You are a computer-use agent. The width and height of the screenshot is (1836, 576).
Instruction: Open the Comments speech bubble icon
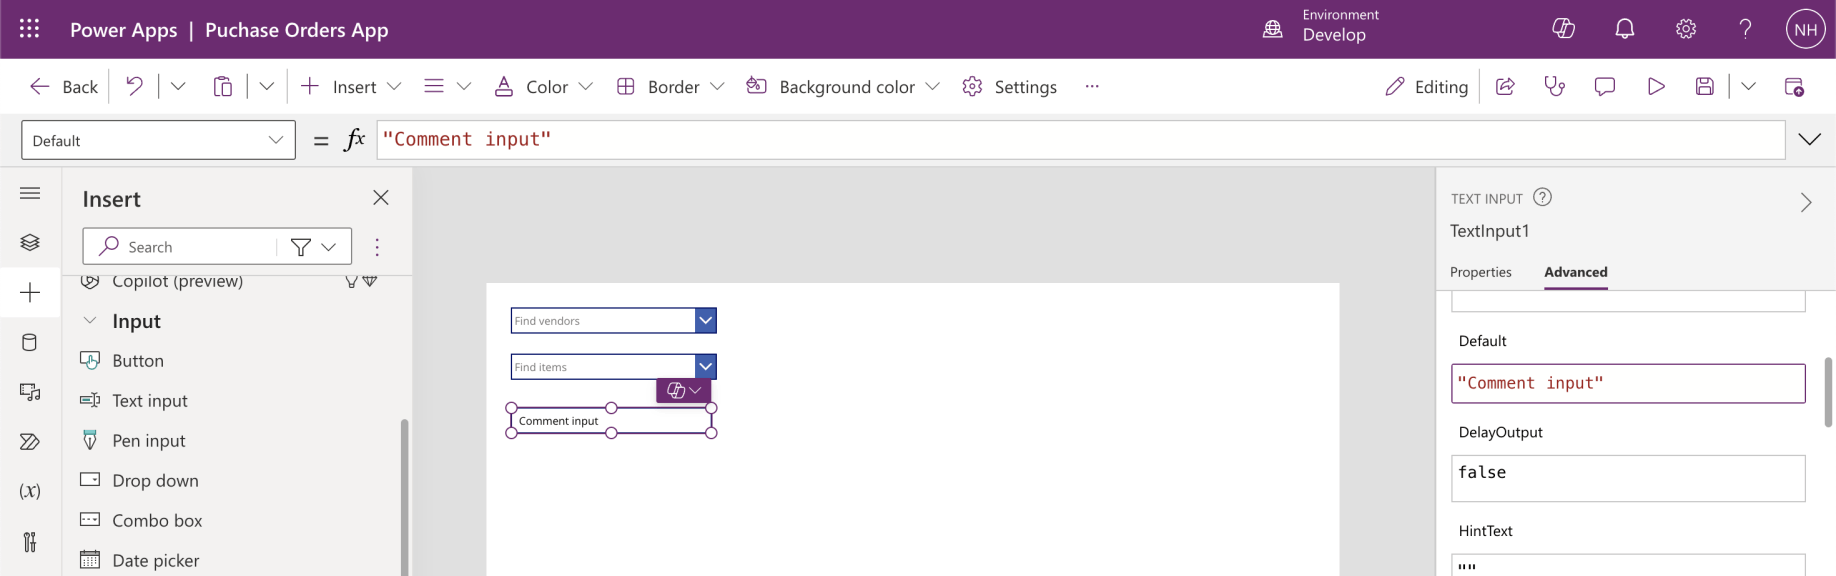coord(1605,87)
